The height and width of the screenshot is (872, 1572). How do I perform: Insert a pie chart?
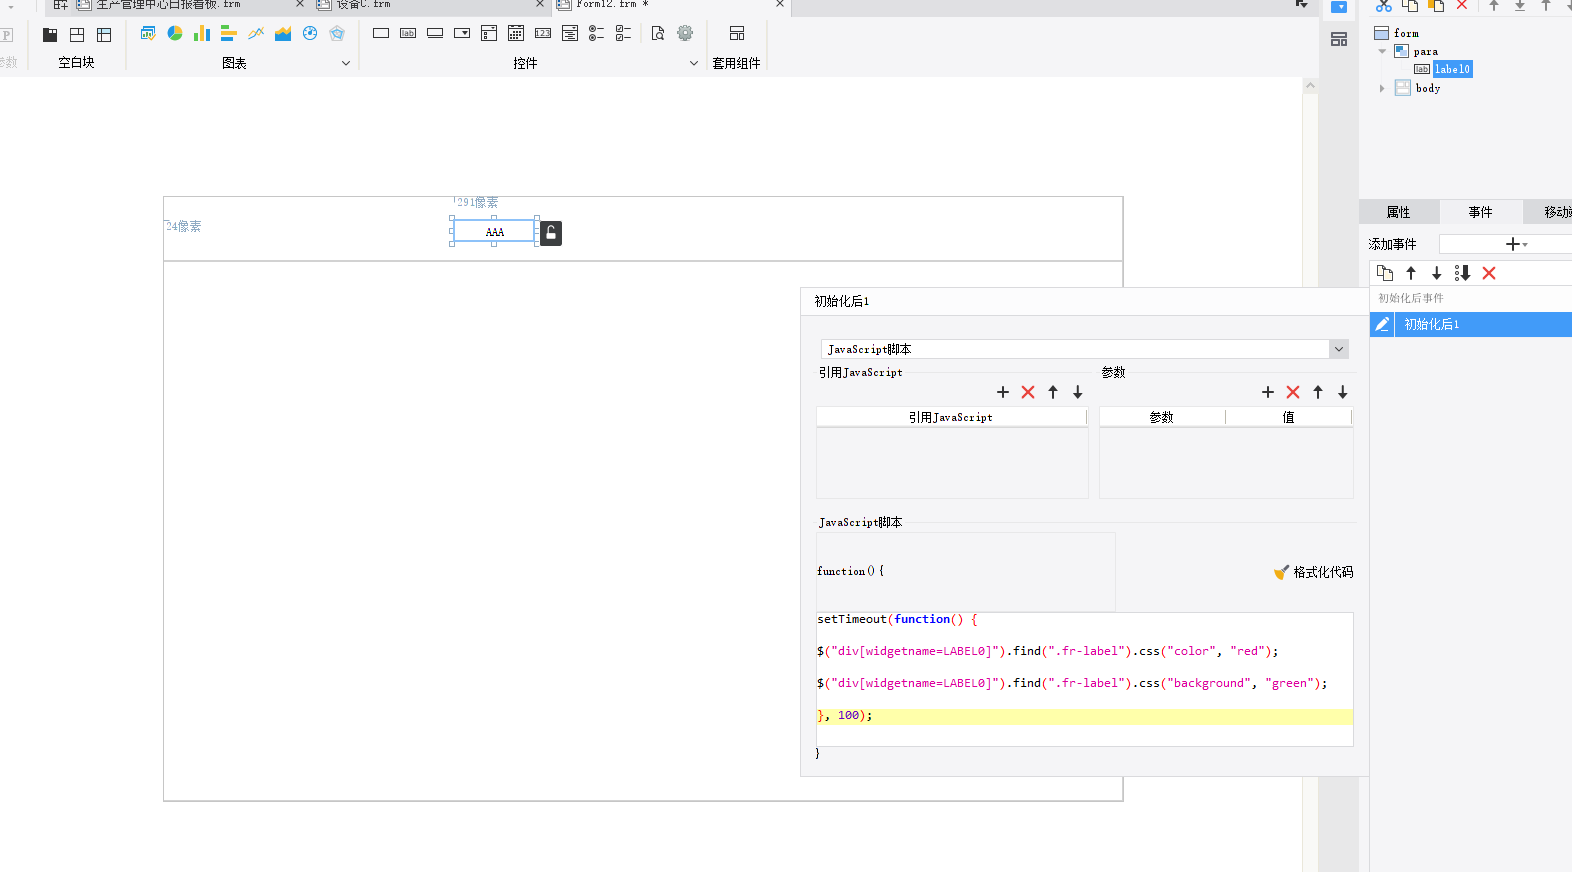[x=175, y=33]
